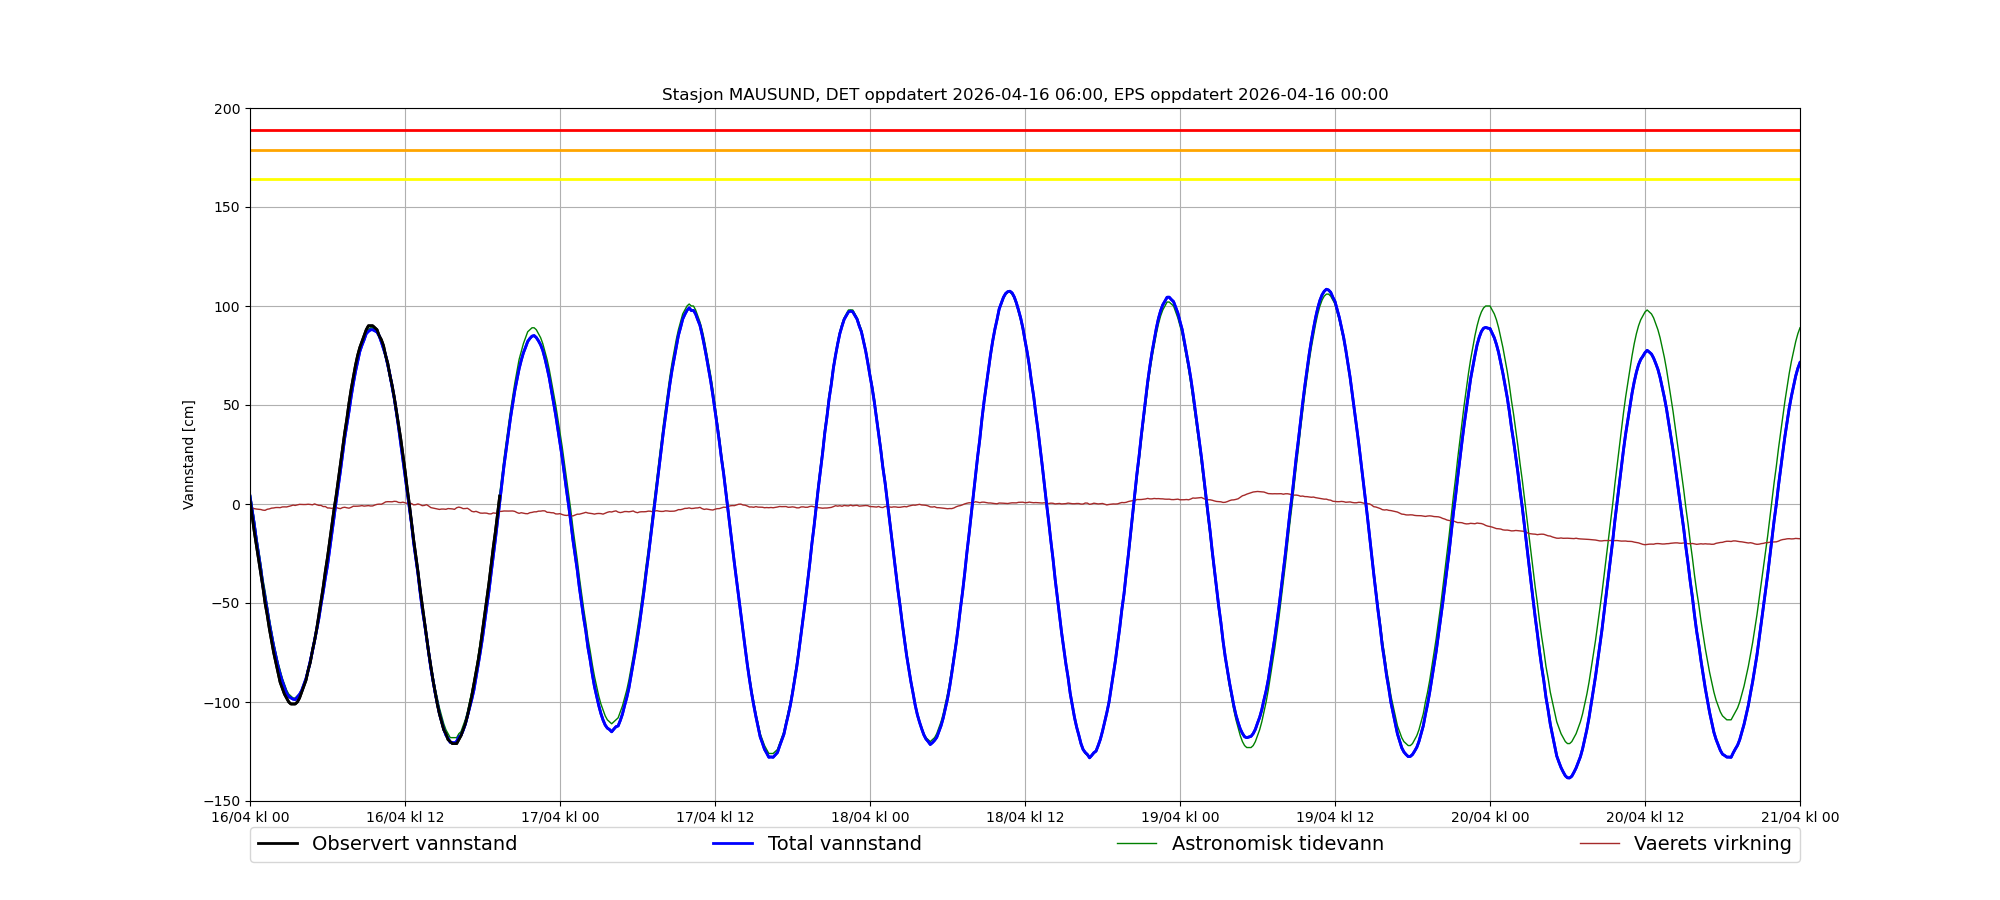The height and width of the screenshot is (900, 2000).
Task: Click the '16/04 kl 00' x-axis tick label
Action: click(250, 817)
